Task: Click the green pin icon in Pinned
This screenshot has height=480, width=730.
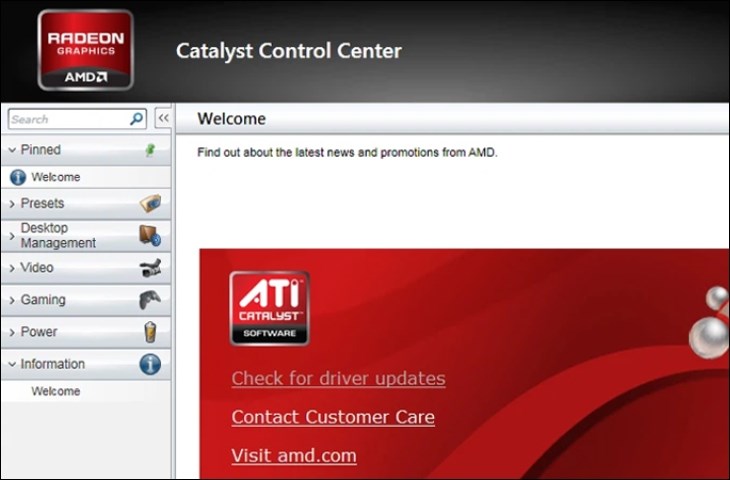Action: click(x=150, y=150)
